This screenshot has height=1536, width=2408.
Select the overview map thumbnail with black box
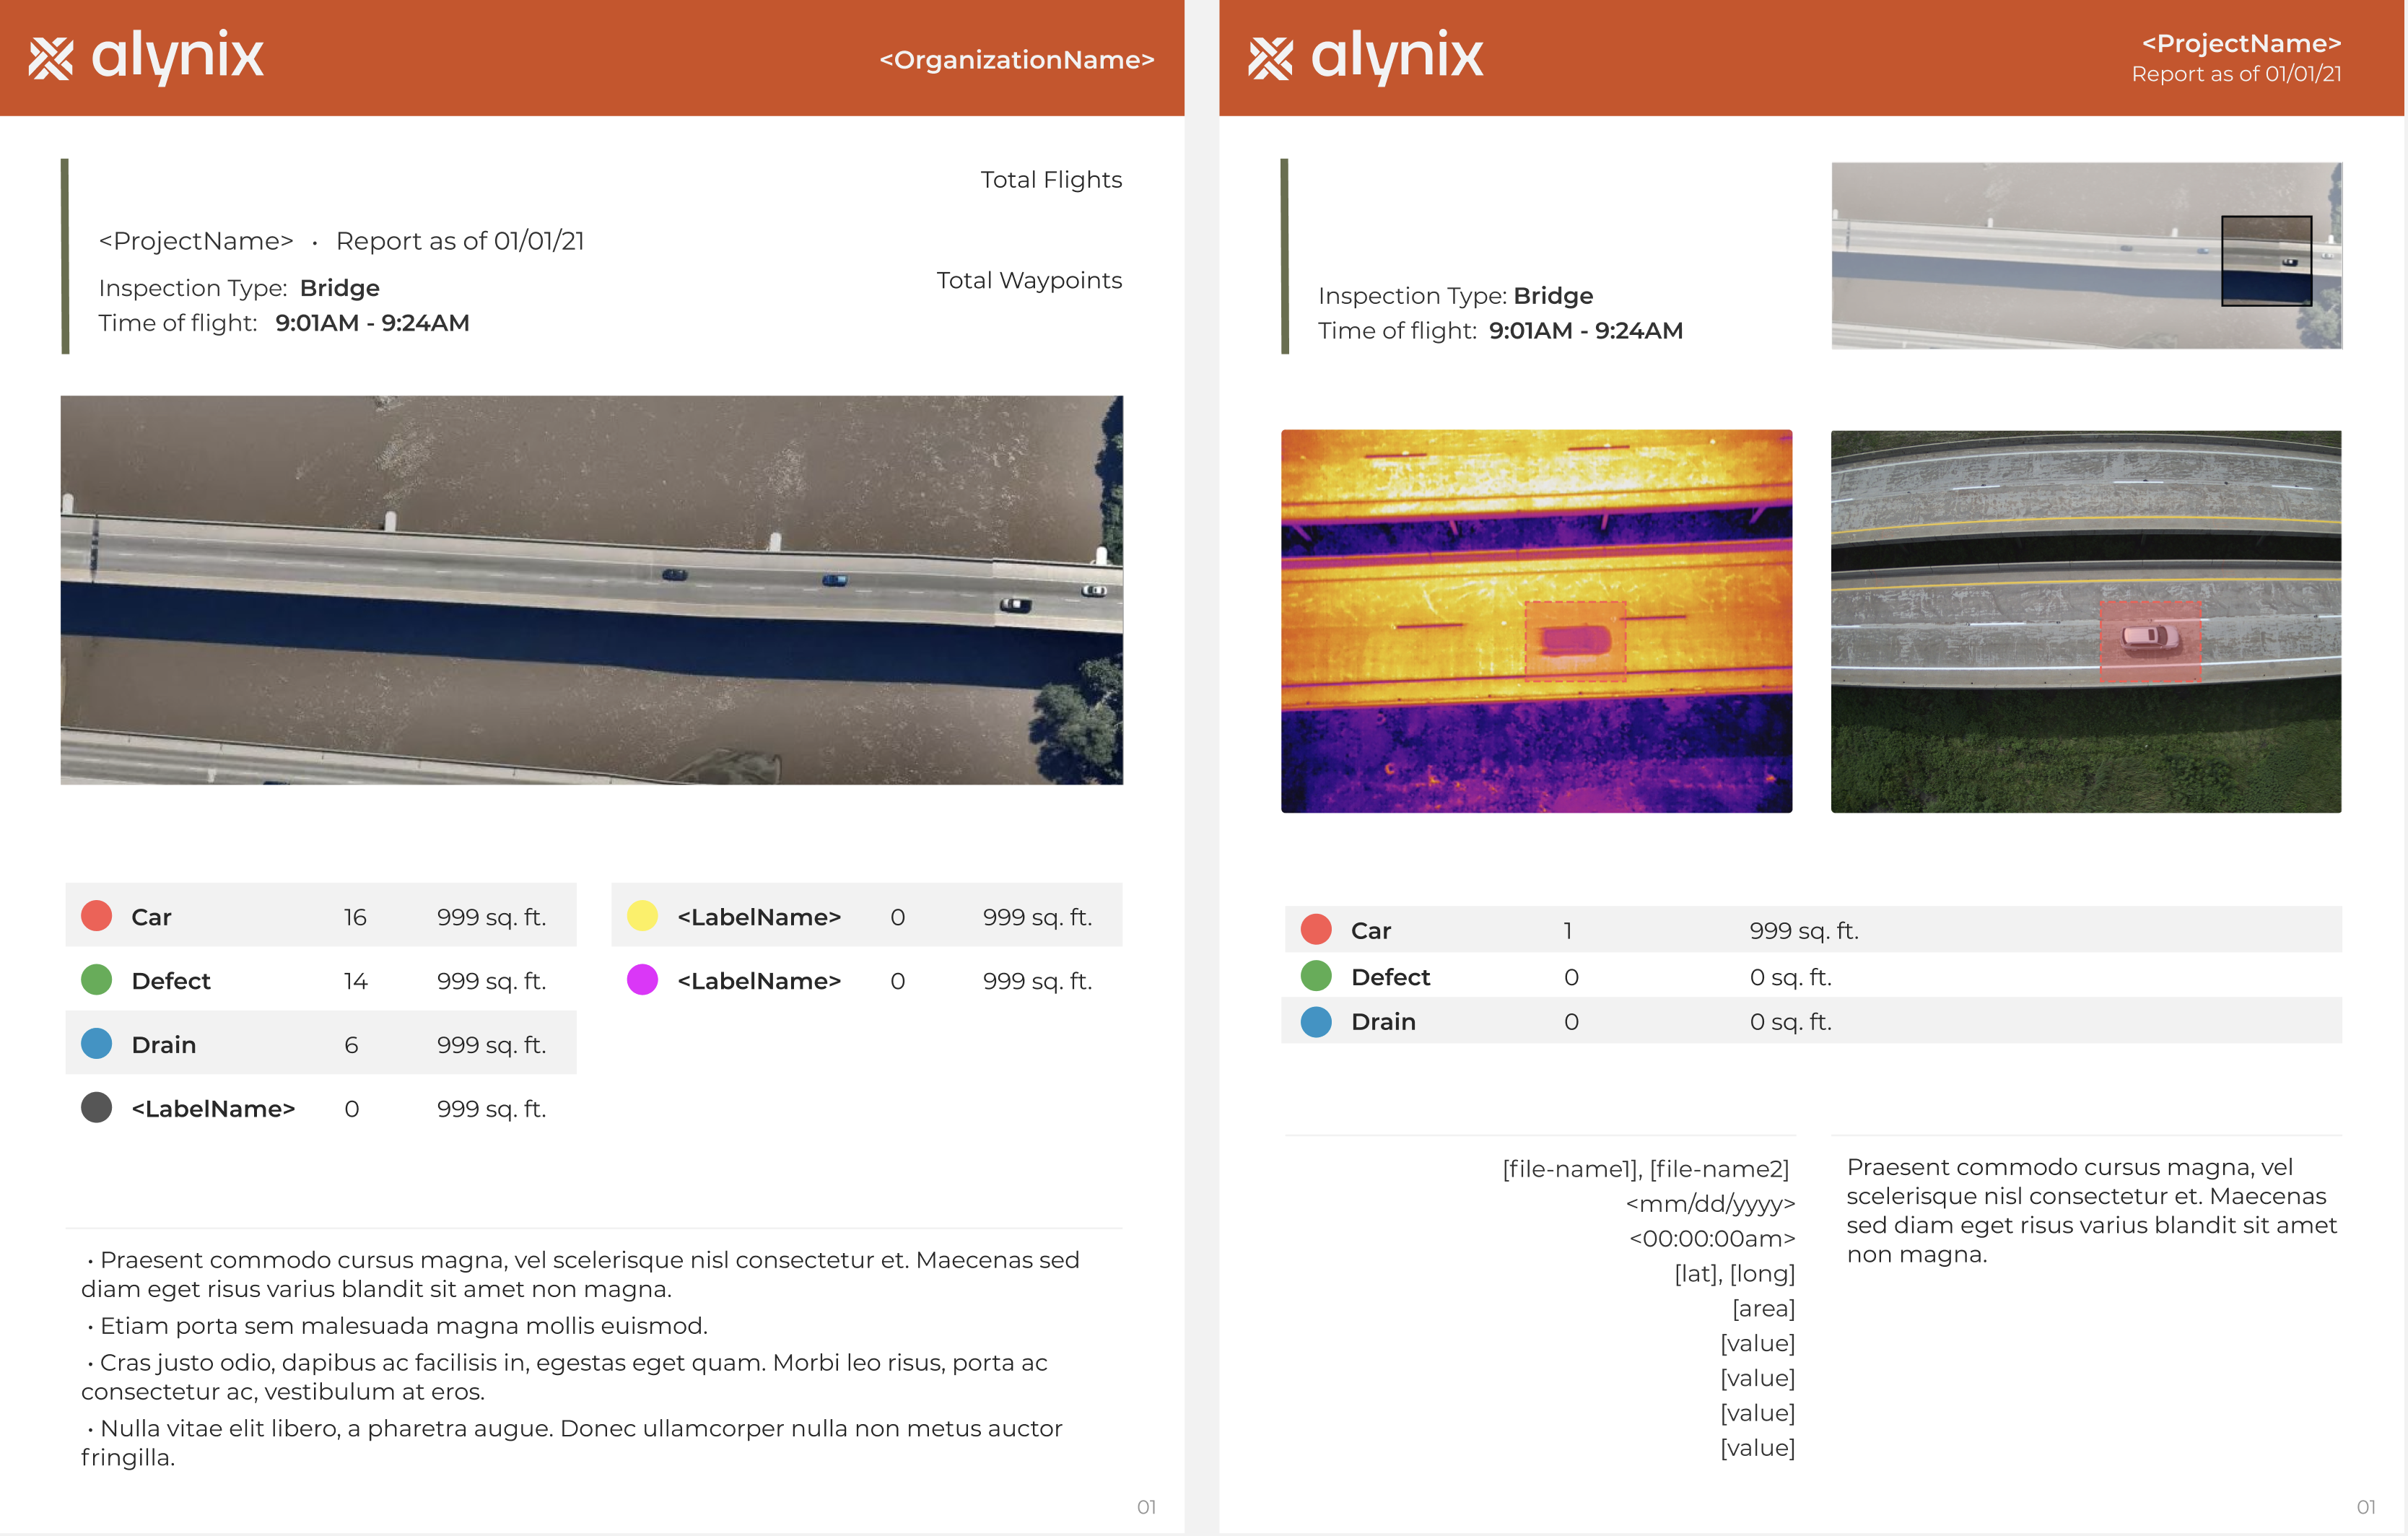pos(2086,256)
